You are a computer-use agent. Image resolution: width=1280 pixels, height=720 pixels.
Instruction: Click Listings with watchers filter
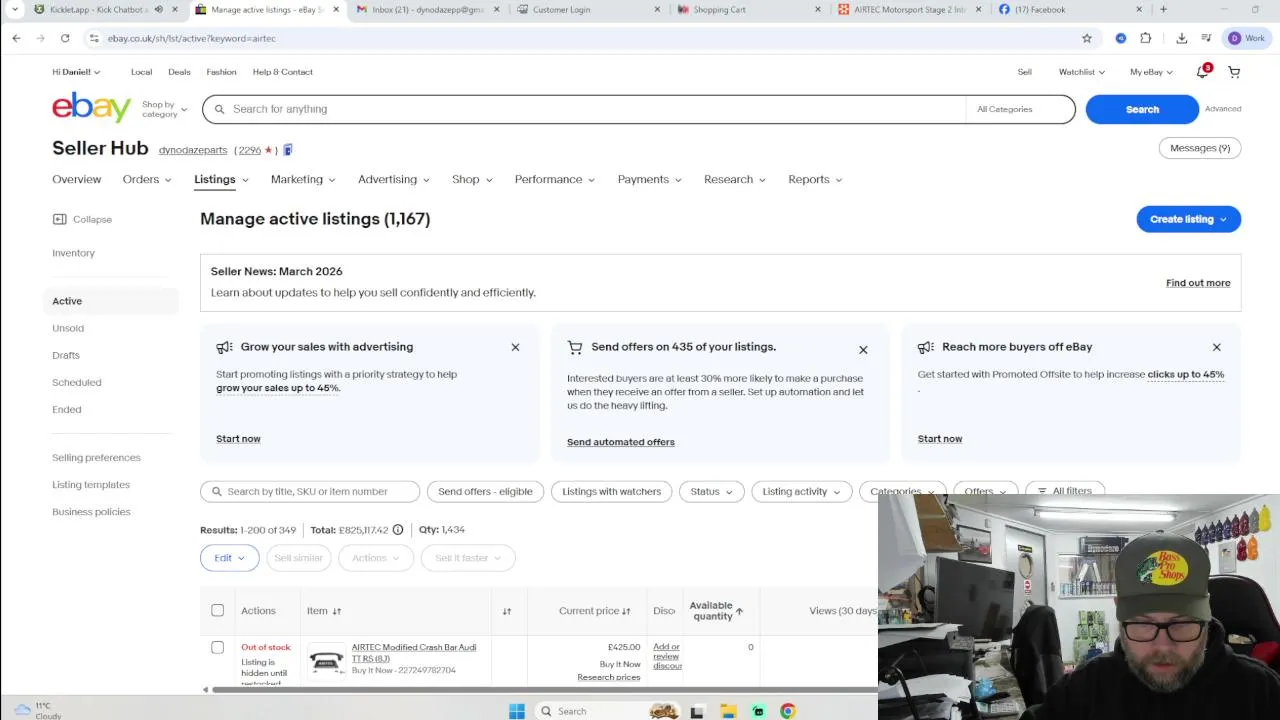(611, 491)
